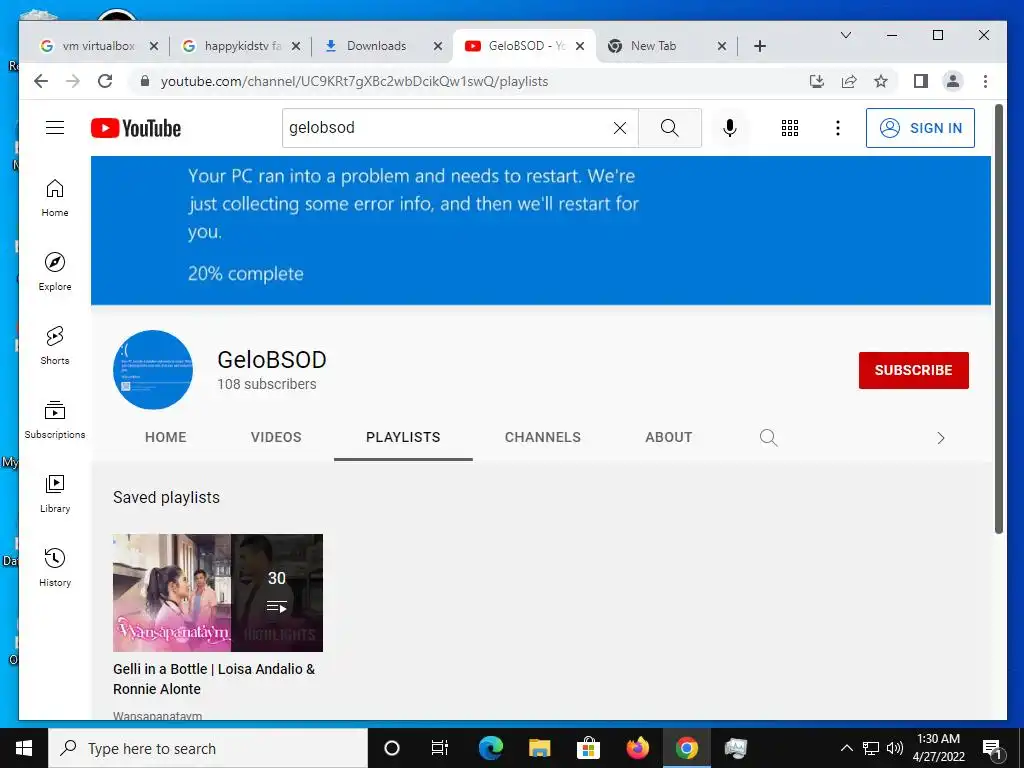This screenshot has height=768, width=1024.
Task: Open Microsoft Store from taskbar
Action: [588, 748]
